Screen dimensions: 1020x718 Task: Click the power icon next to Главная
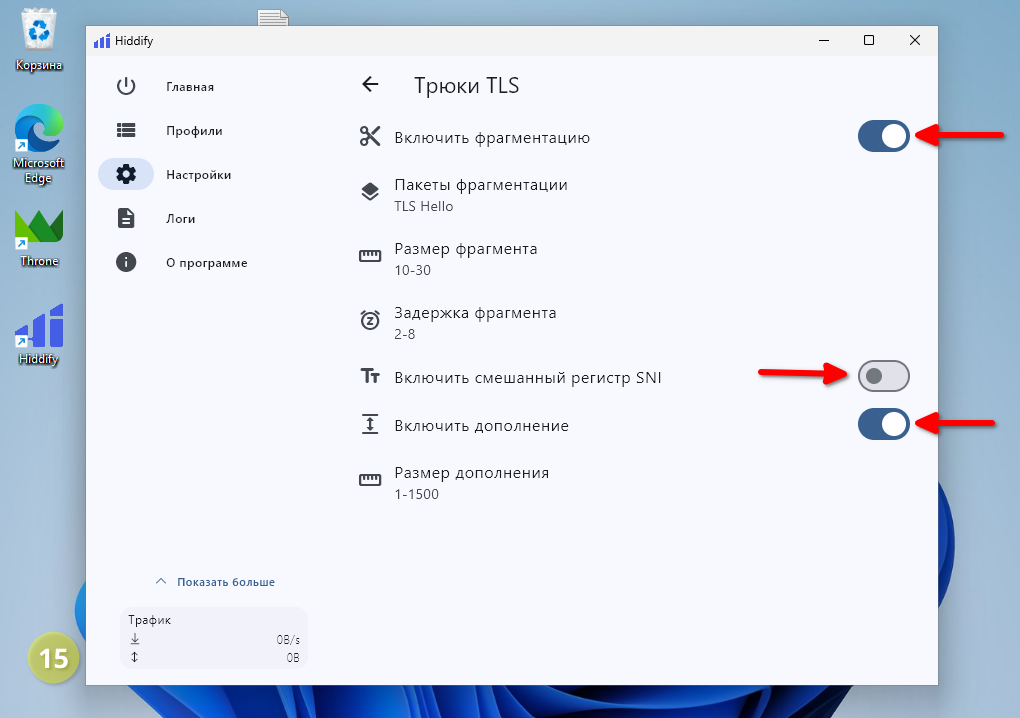[x=126, y=86]
